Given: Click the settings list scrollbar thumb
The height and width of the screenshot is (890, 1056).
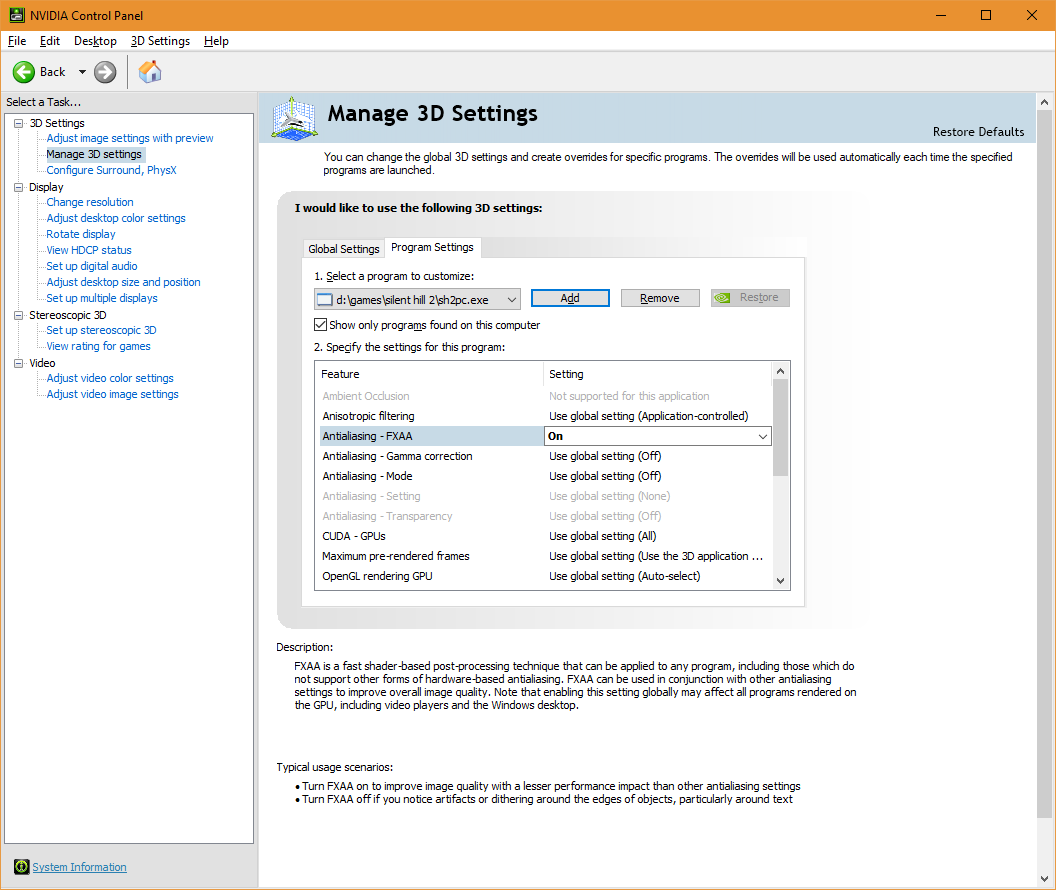Looking at the screenshot, I should pos(781,427).
